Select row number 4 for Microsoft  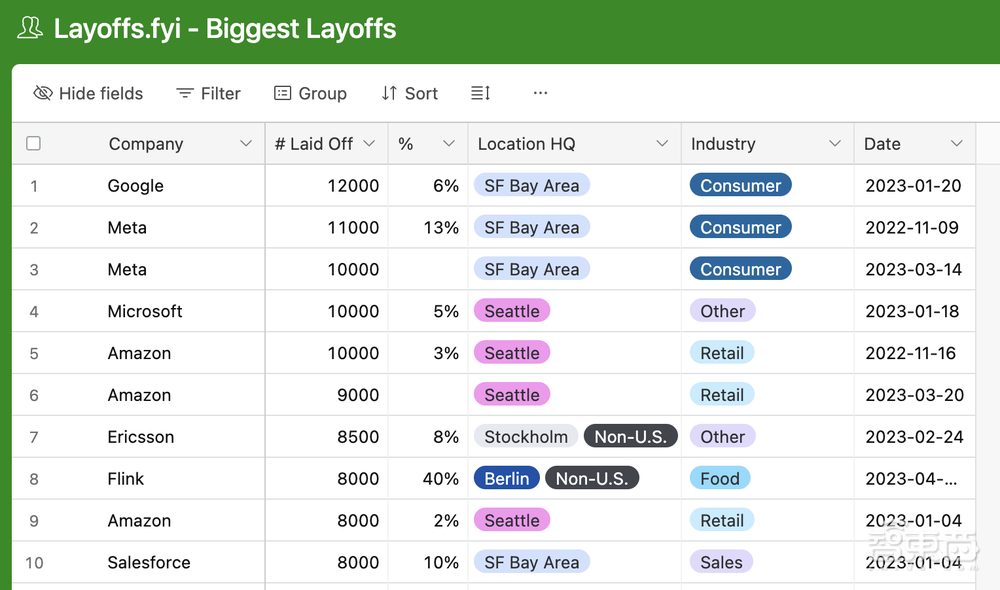[34, 312]
